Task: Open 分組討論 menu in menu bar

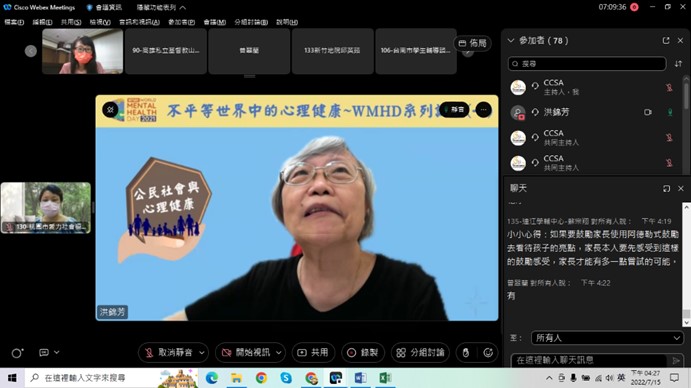Action: (x=251, y=22)
